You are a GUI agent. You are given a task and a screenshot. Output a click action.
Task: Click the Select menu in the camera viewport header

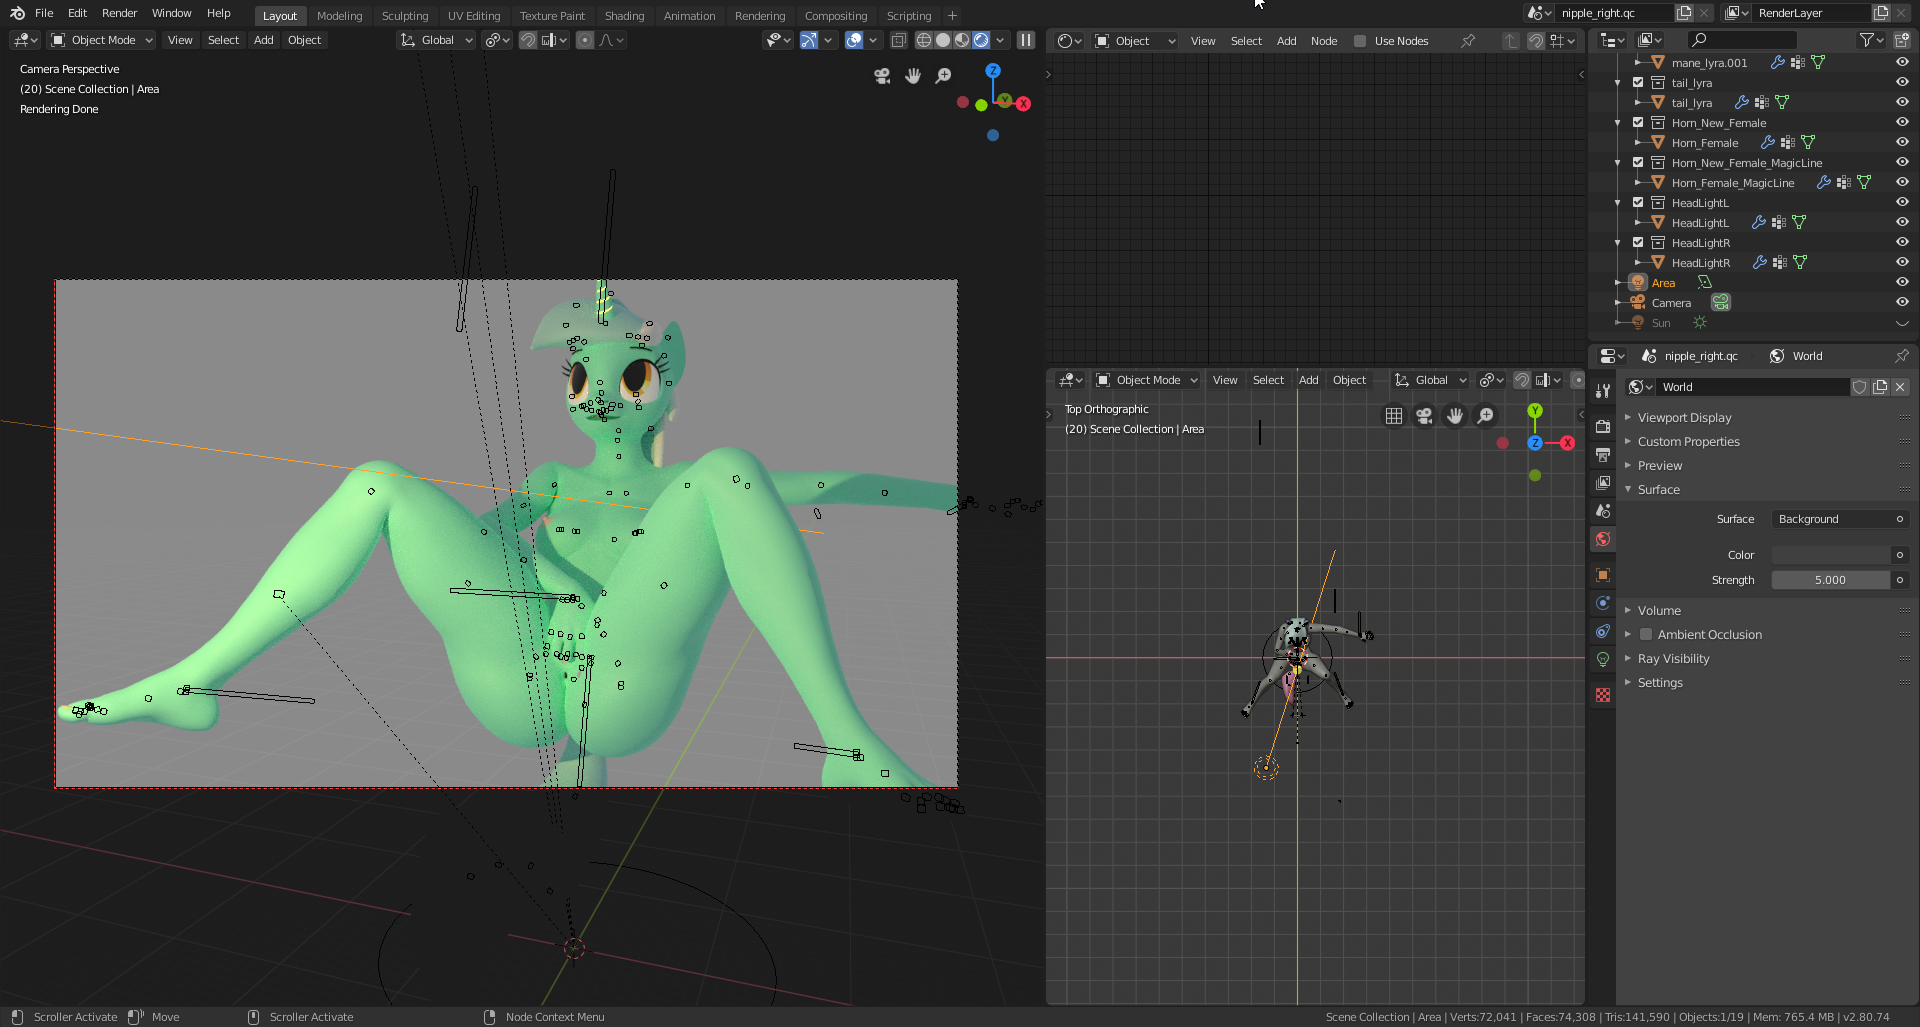tap(223, 40)
